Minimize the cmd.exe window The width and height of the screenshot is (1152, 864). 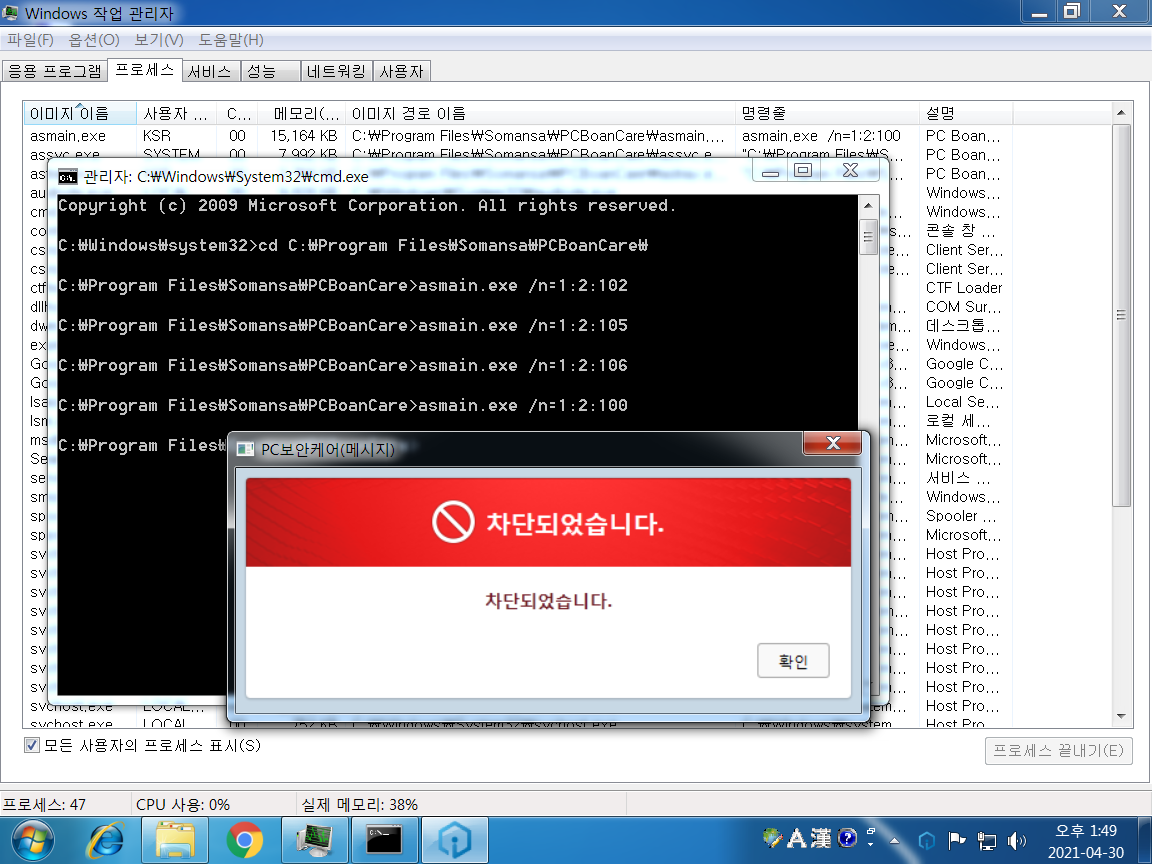tap(770, 172)
